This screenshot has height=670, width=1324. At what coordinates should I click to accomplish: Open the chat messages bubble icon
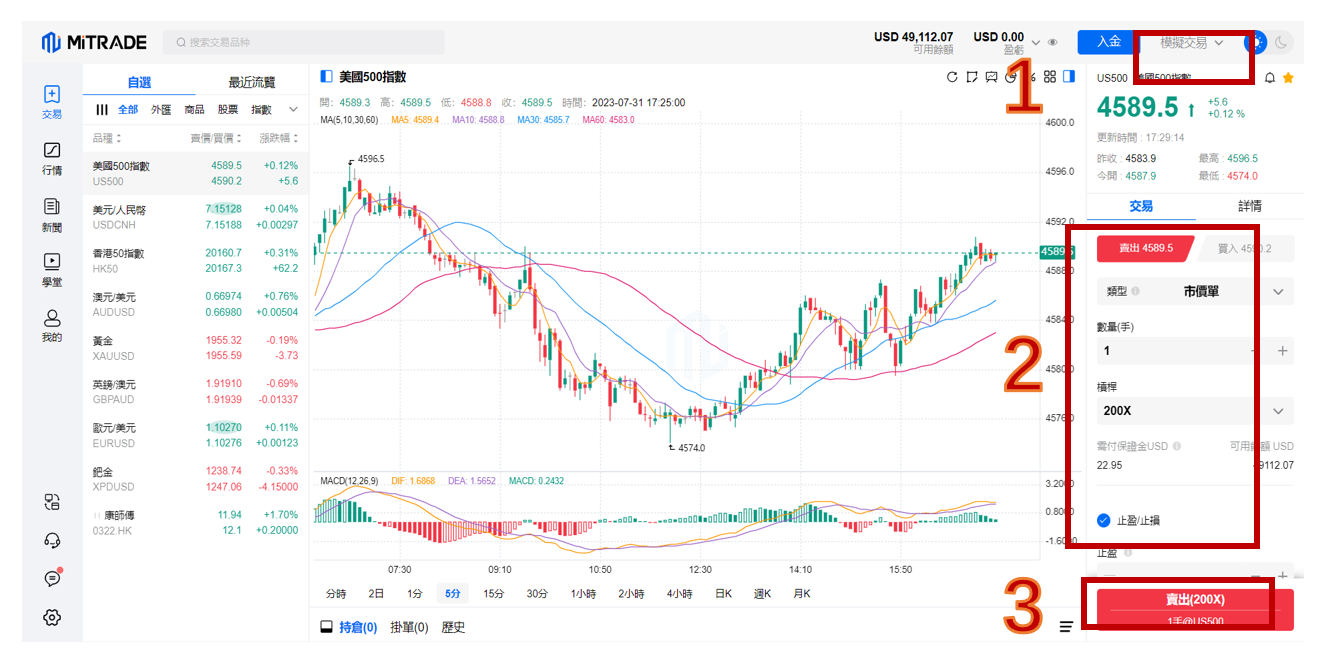pos(52,578)
